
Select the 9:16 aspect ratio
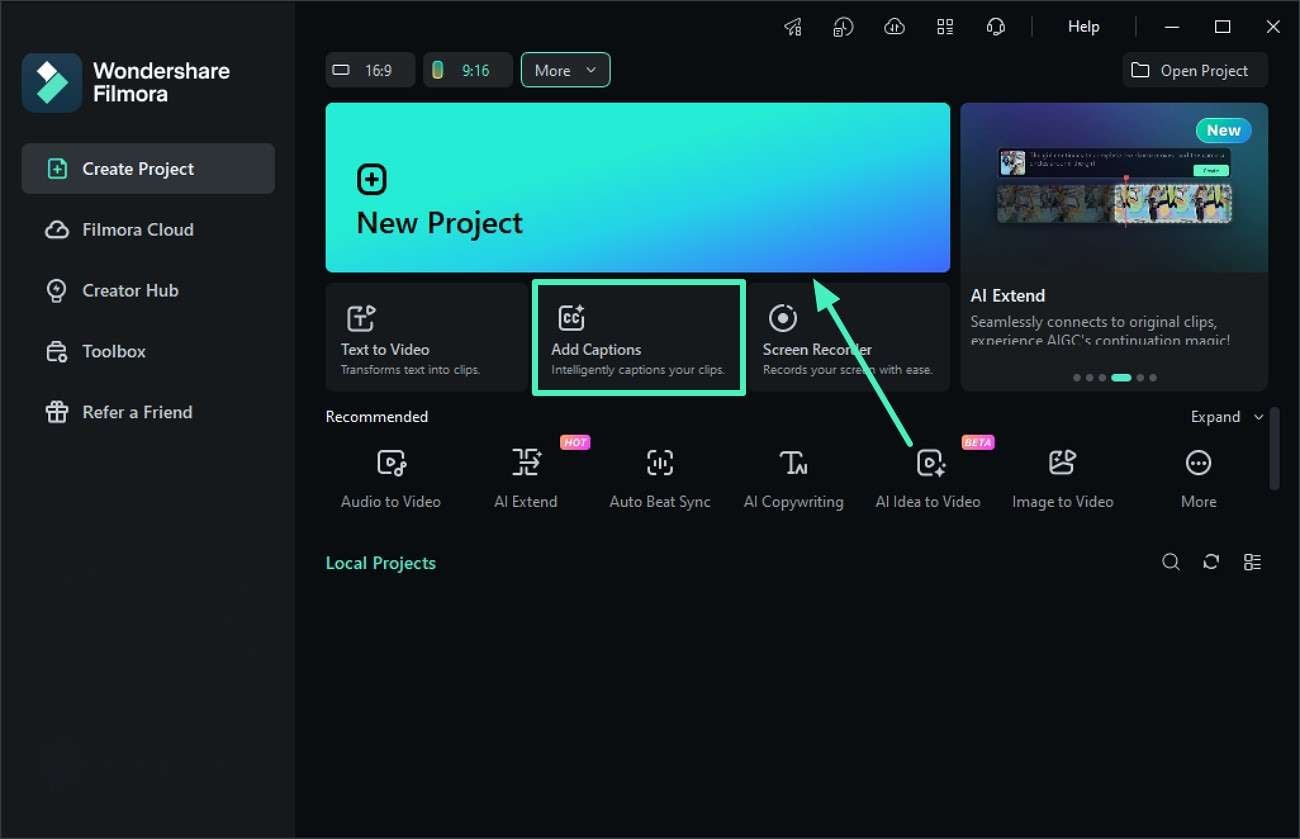click(x=468, y=70)
